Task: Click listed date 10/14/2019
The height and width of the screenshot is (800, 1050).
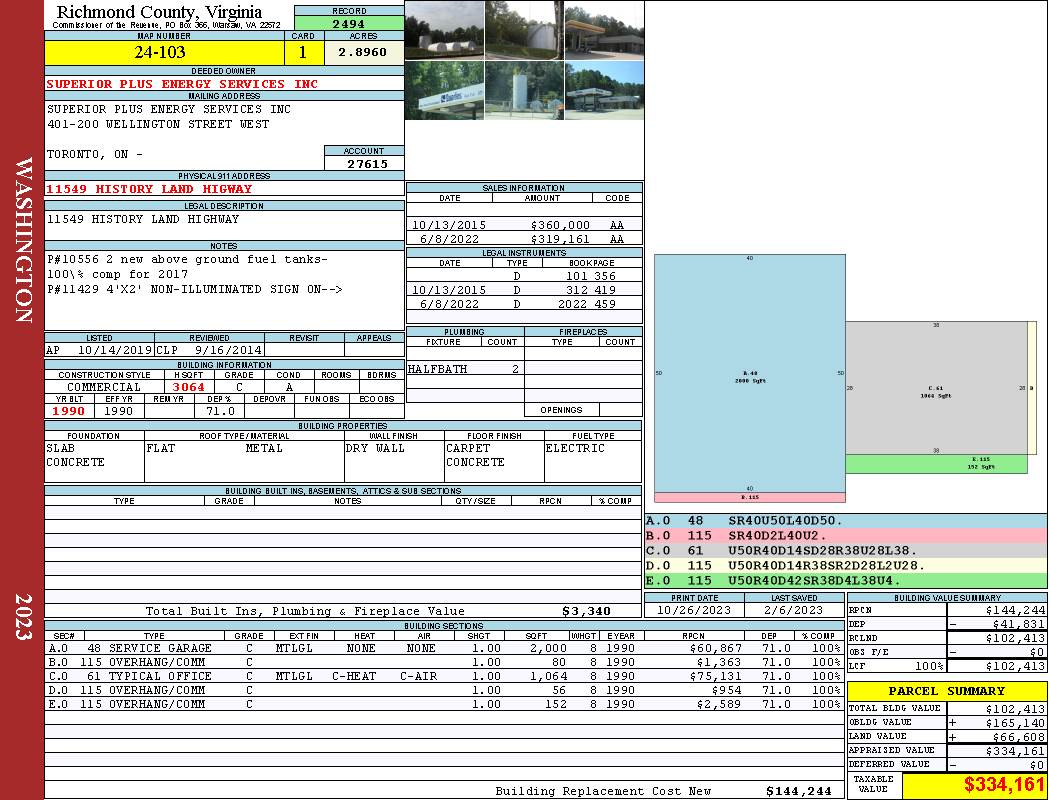Action: tap(115, 350)
